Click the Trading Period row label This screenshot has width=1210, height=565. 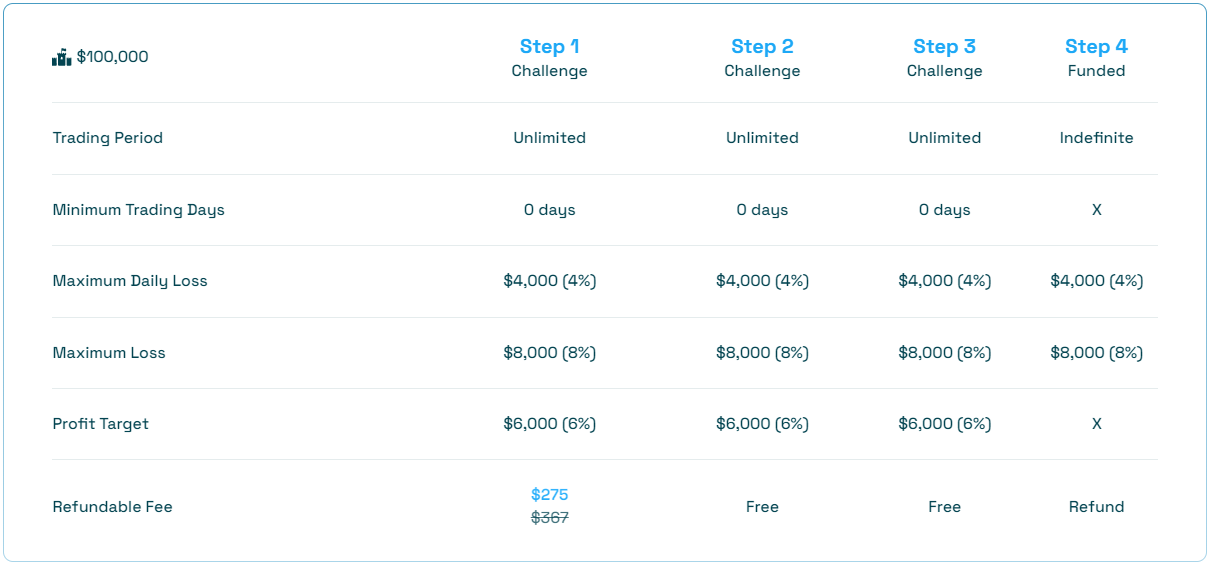[x=107, y=138]
